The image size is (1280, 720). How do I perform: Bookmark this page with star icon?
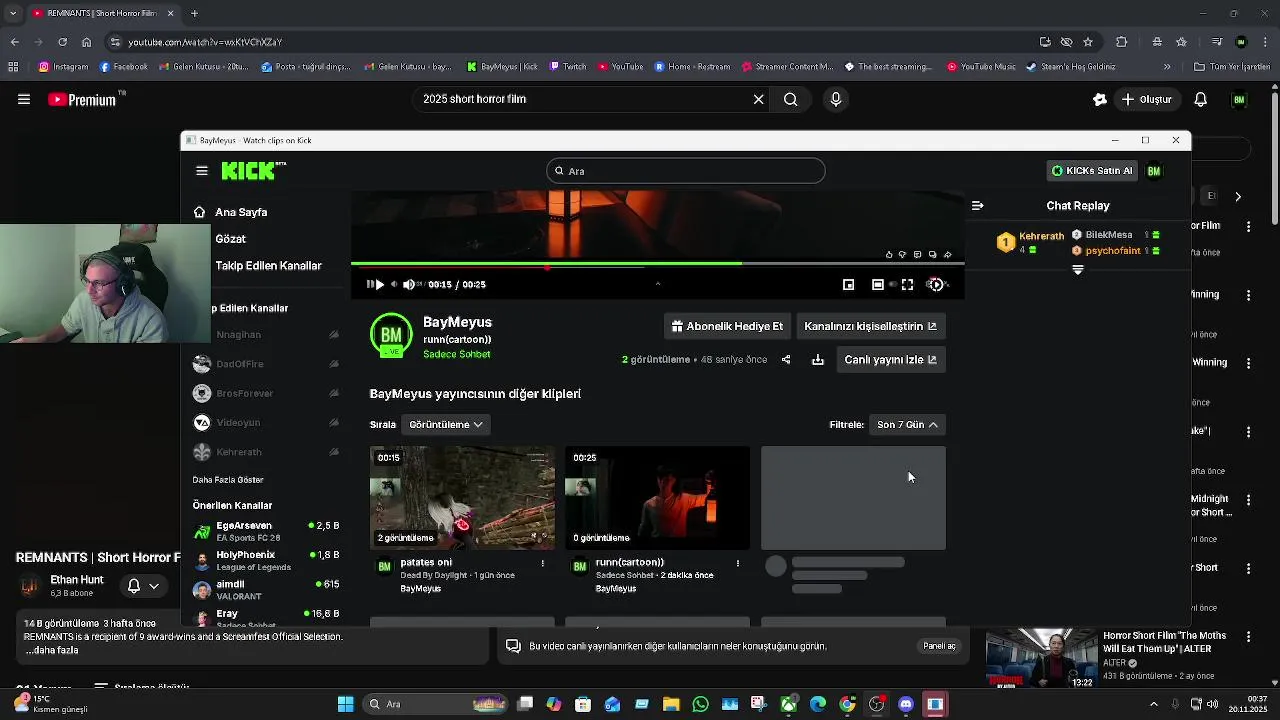coord(1088,42)
